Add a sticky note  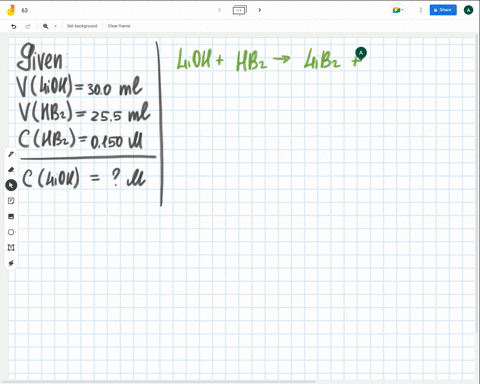(x=11, y=201)
